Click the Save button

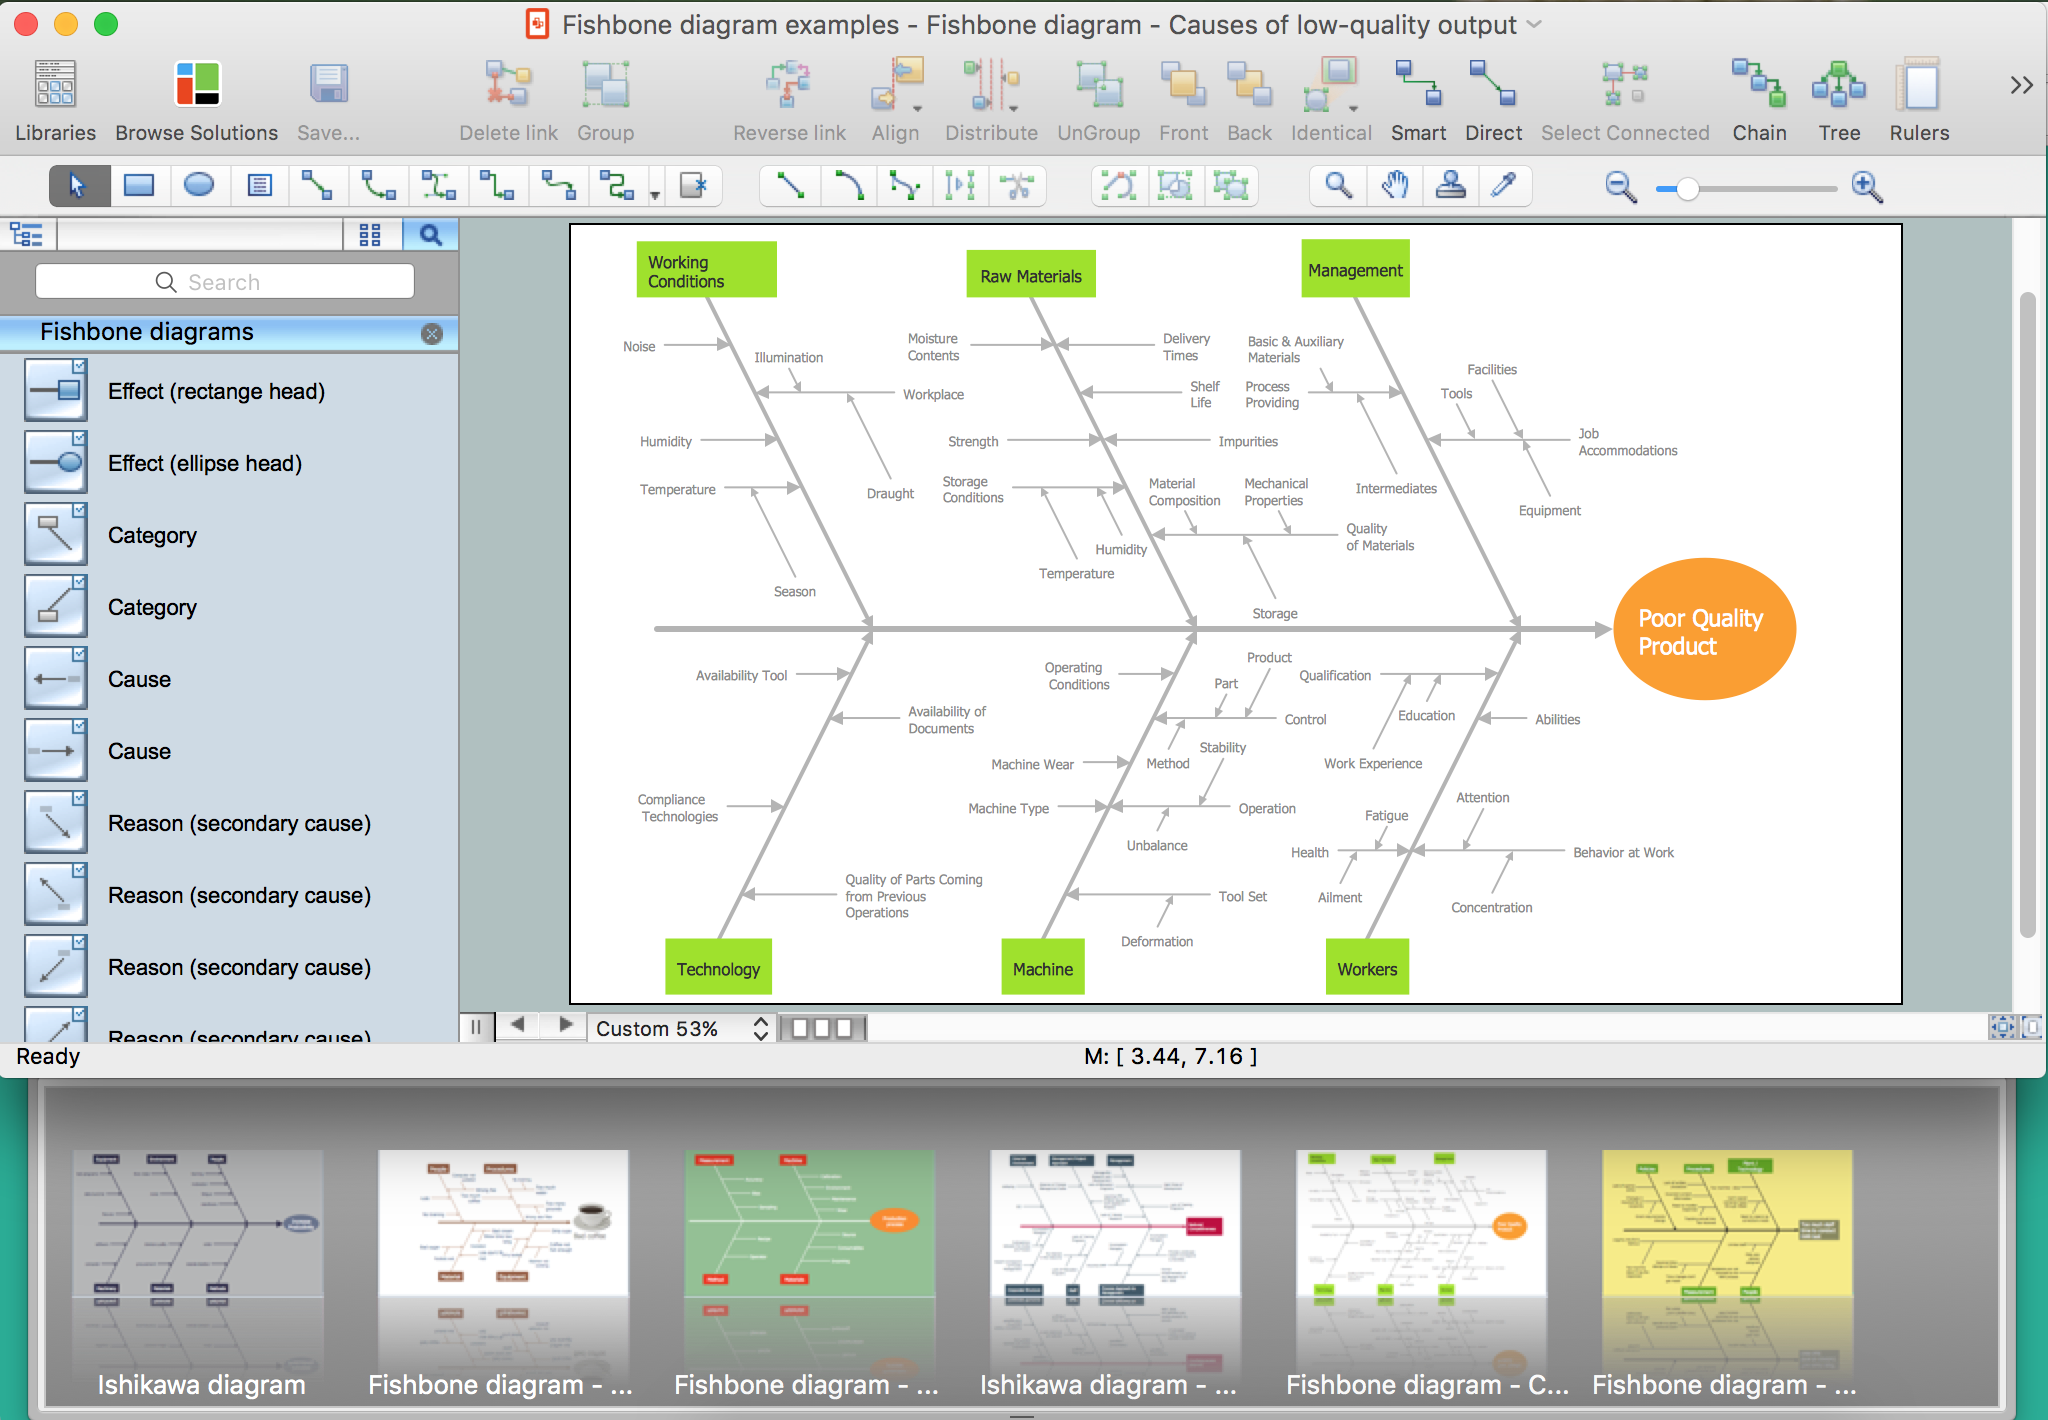(x=328, y=95)
